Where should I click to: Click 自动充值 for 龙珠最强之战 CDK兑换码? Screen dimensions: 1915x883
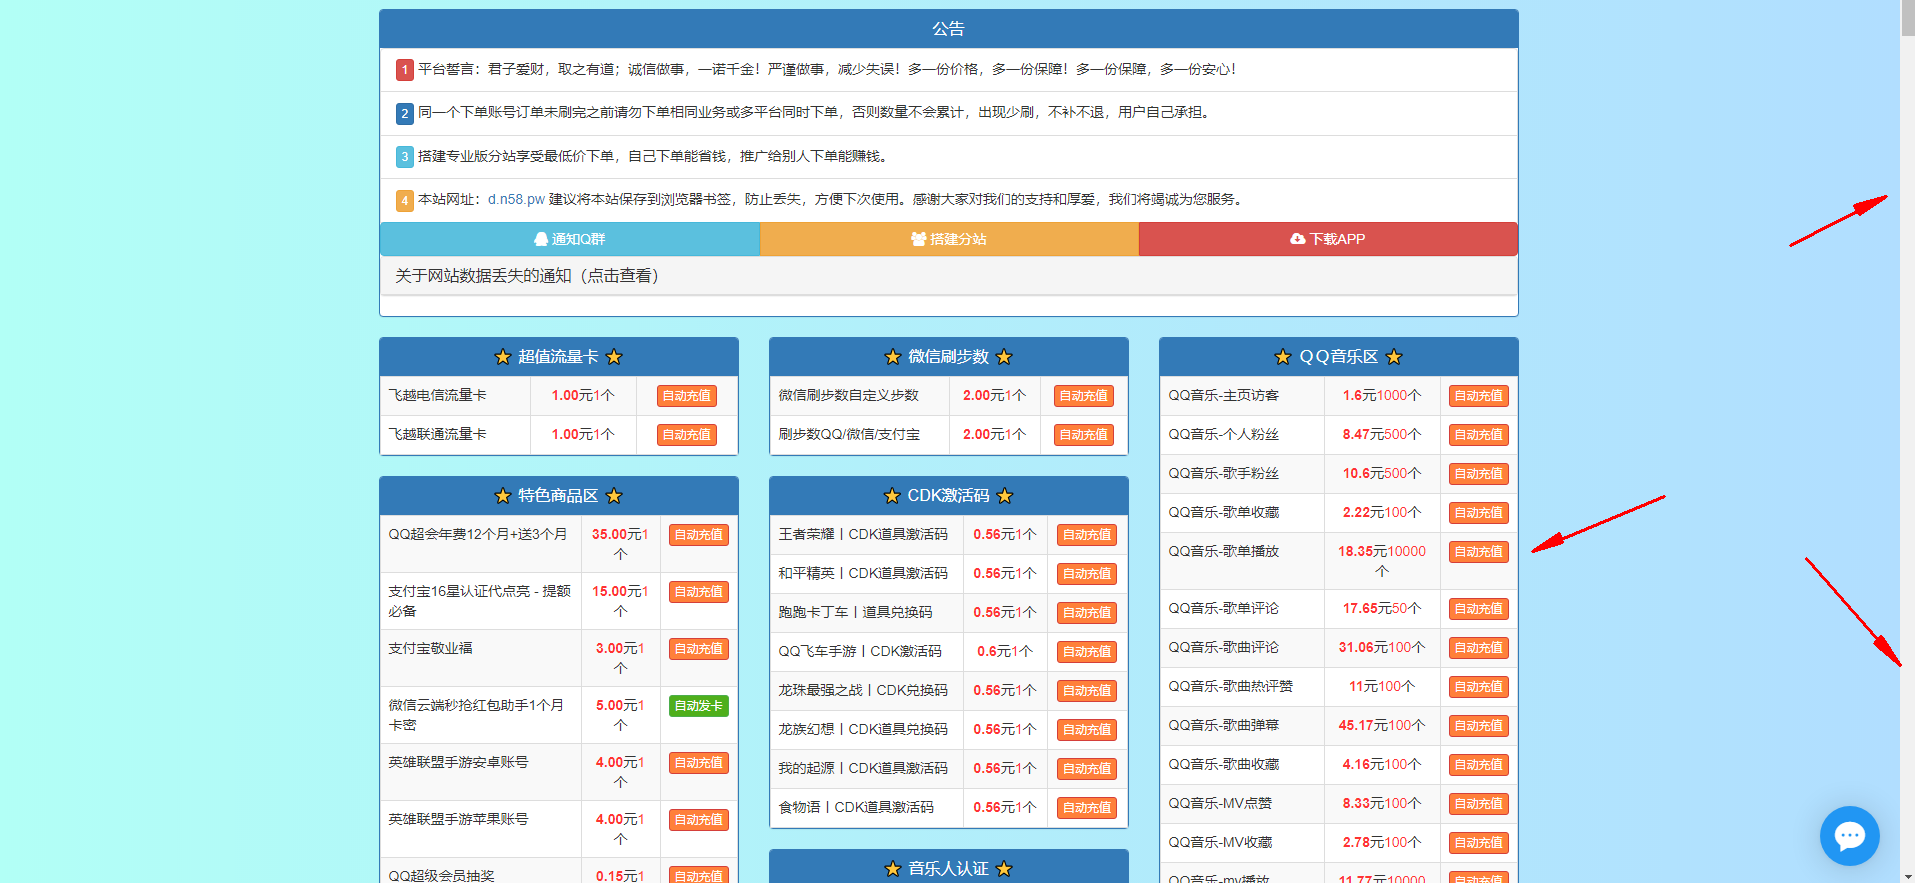1087,691
